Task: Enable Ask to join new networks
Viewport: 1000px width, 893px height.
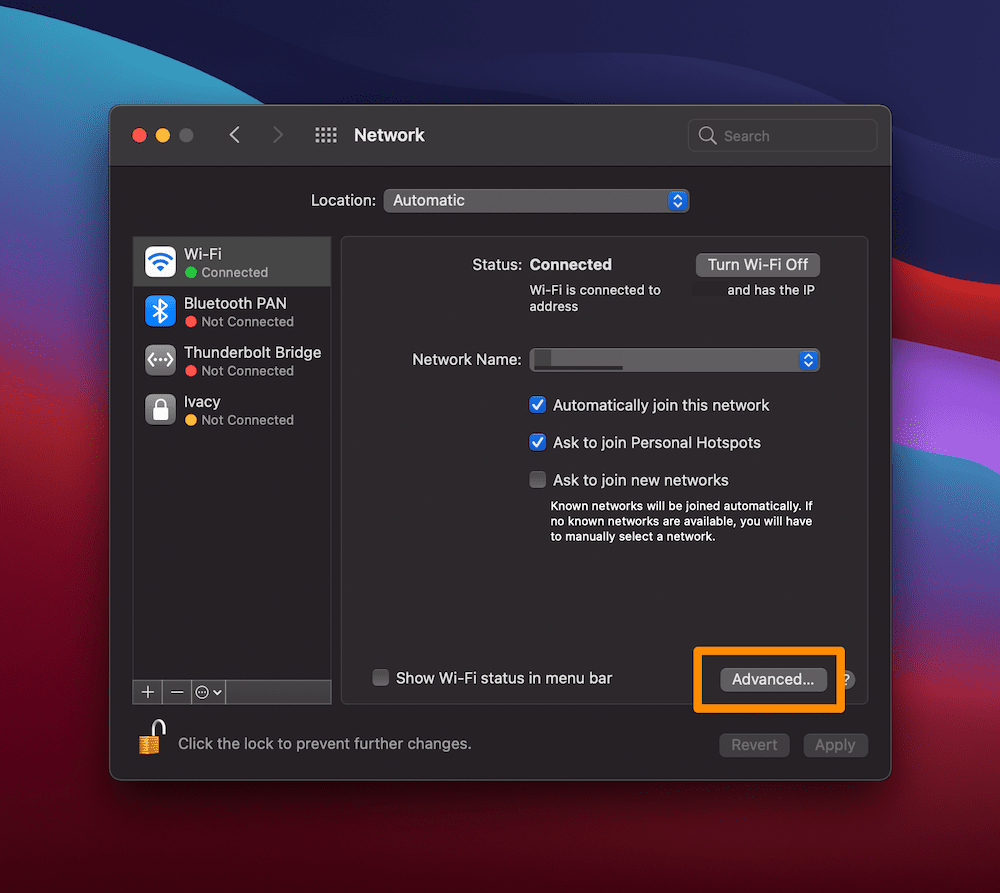Action: (x=538, y=480)
